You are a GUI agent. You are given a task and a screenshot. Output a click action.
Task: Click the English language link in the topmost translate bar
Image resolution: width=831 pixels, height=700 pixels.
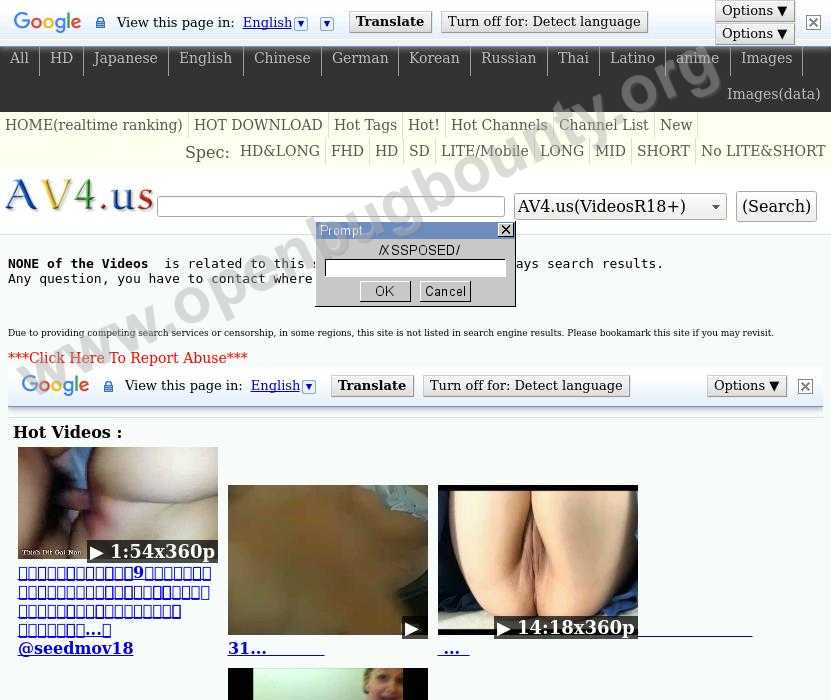[x=267, y=23]
